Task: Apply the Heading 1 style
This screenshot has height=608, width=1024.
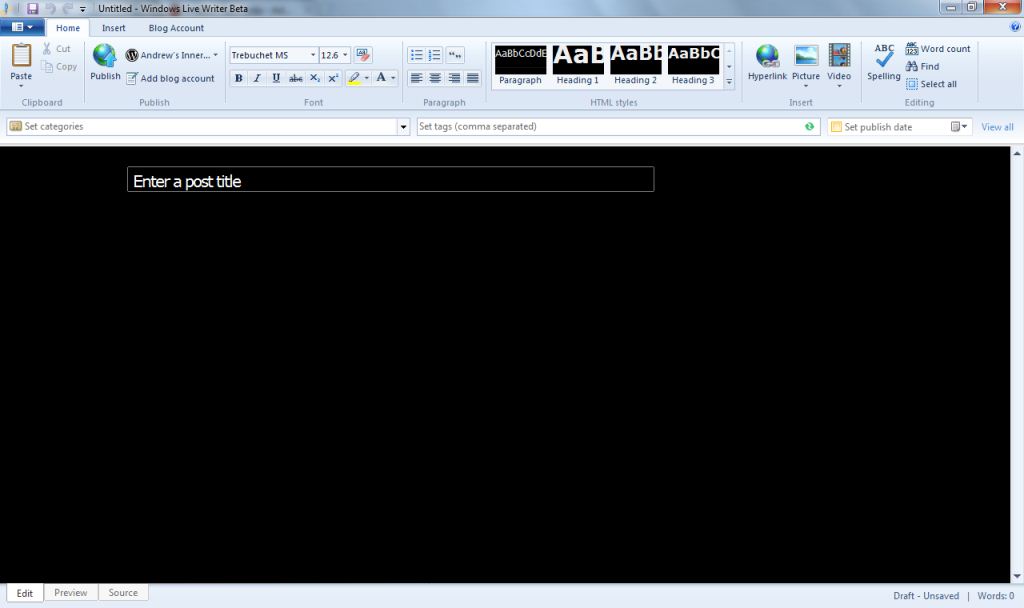Action: pos(578,65)
